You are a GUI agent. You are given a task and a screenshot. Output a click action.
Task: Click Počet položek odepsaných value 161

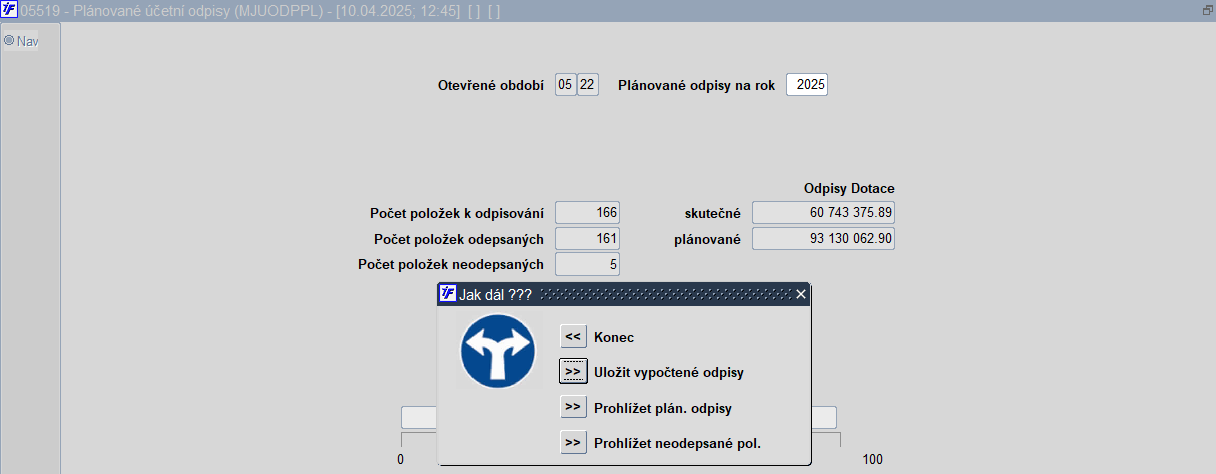[x=587, y=238]
